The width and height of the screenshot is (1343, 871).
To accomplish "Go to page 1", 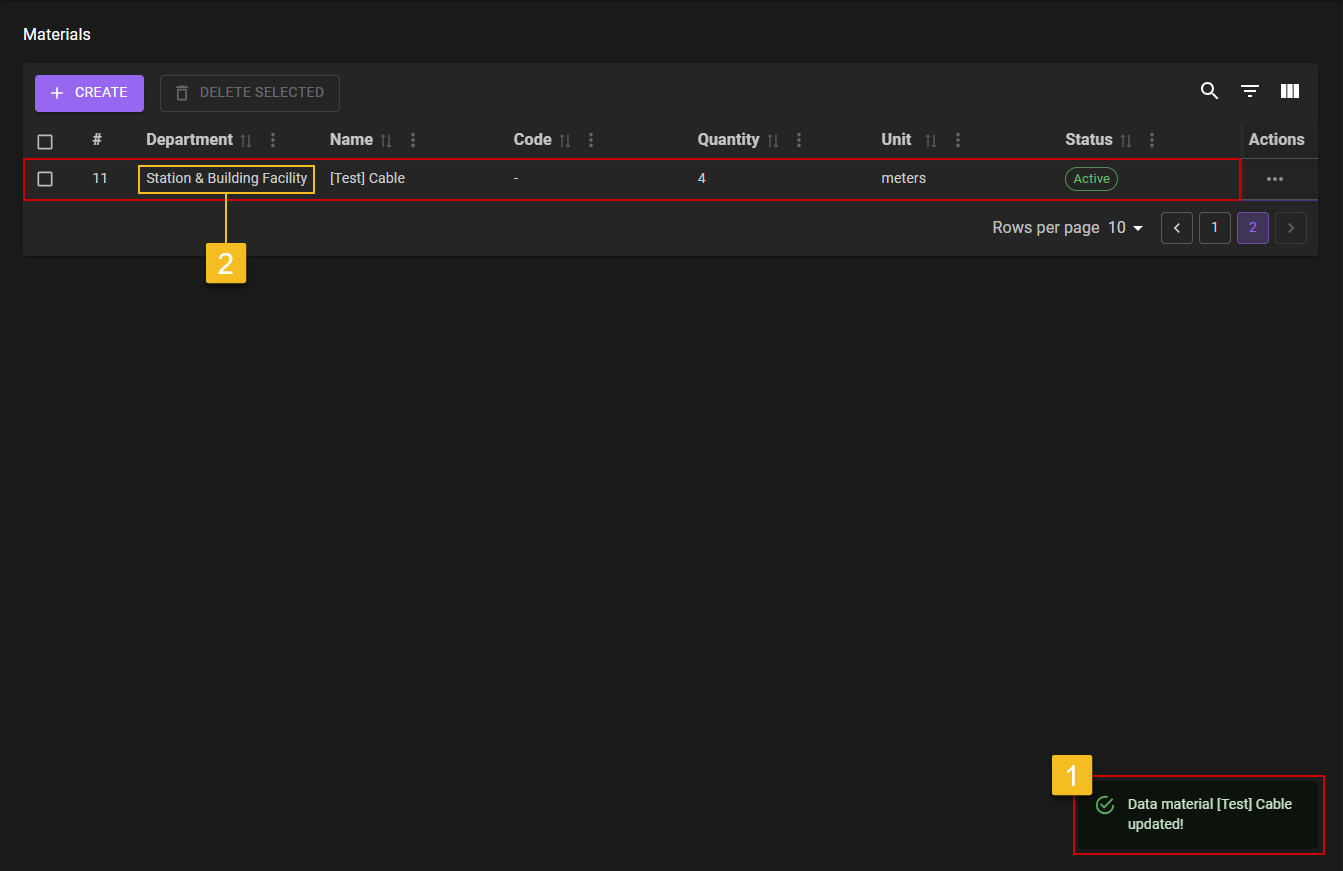I will (1214, 228).
